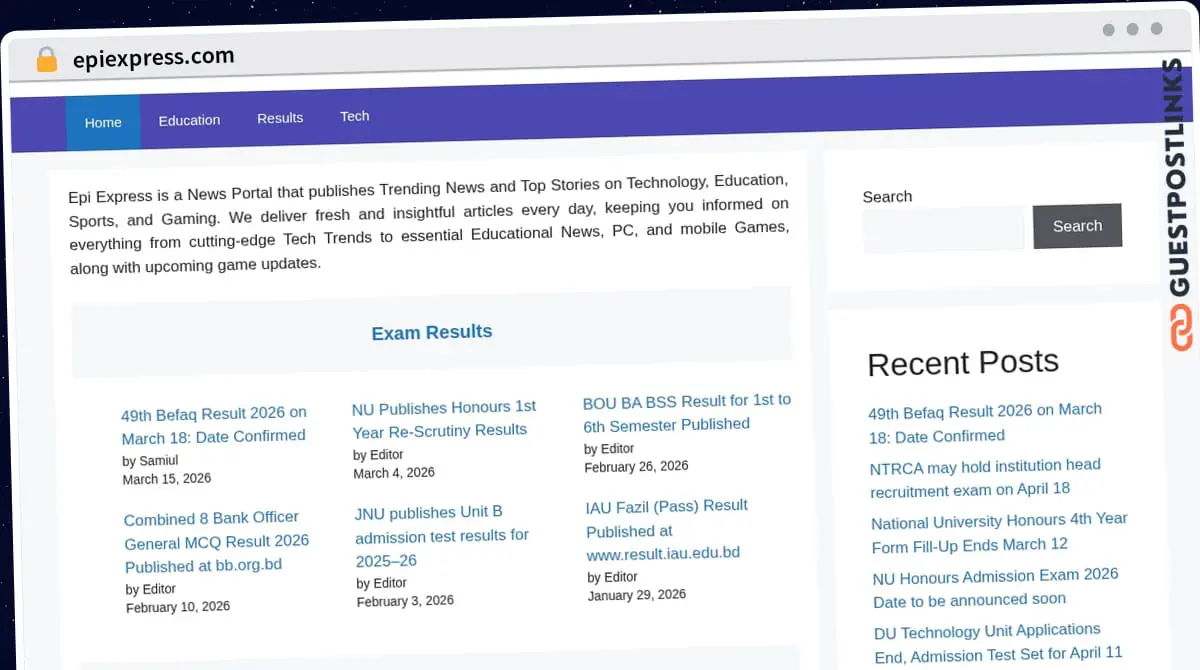Click the 'March 15, 2026' date text
1200x670 pixels.
(x=167, y=479)
